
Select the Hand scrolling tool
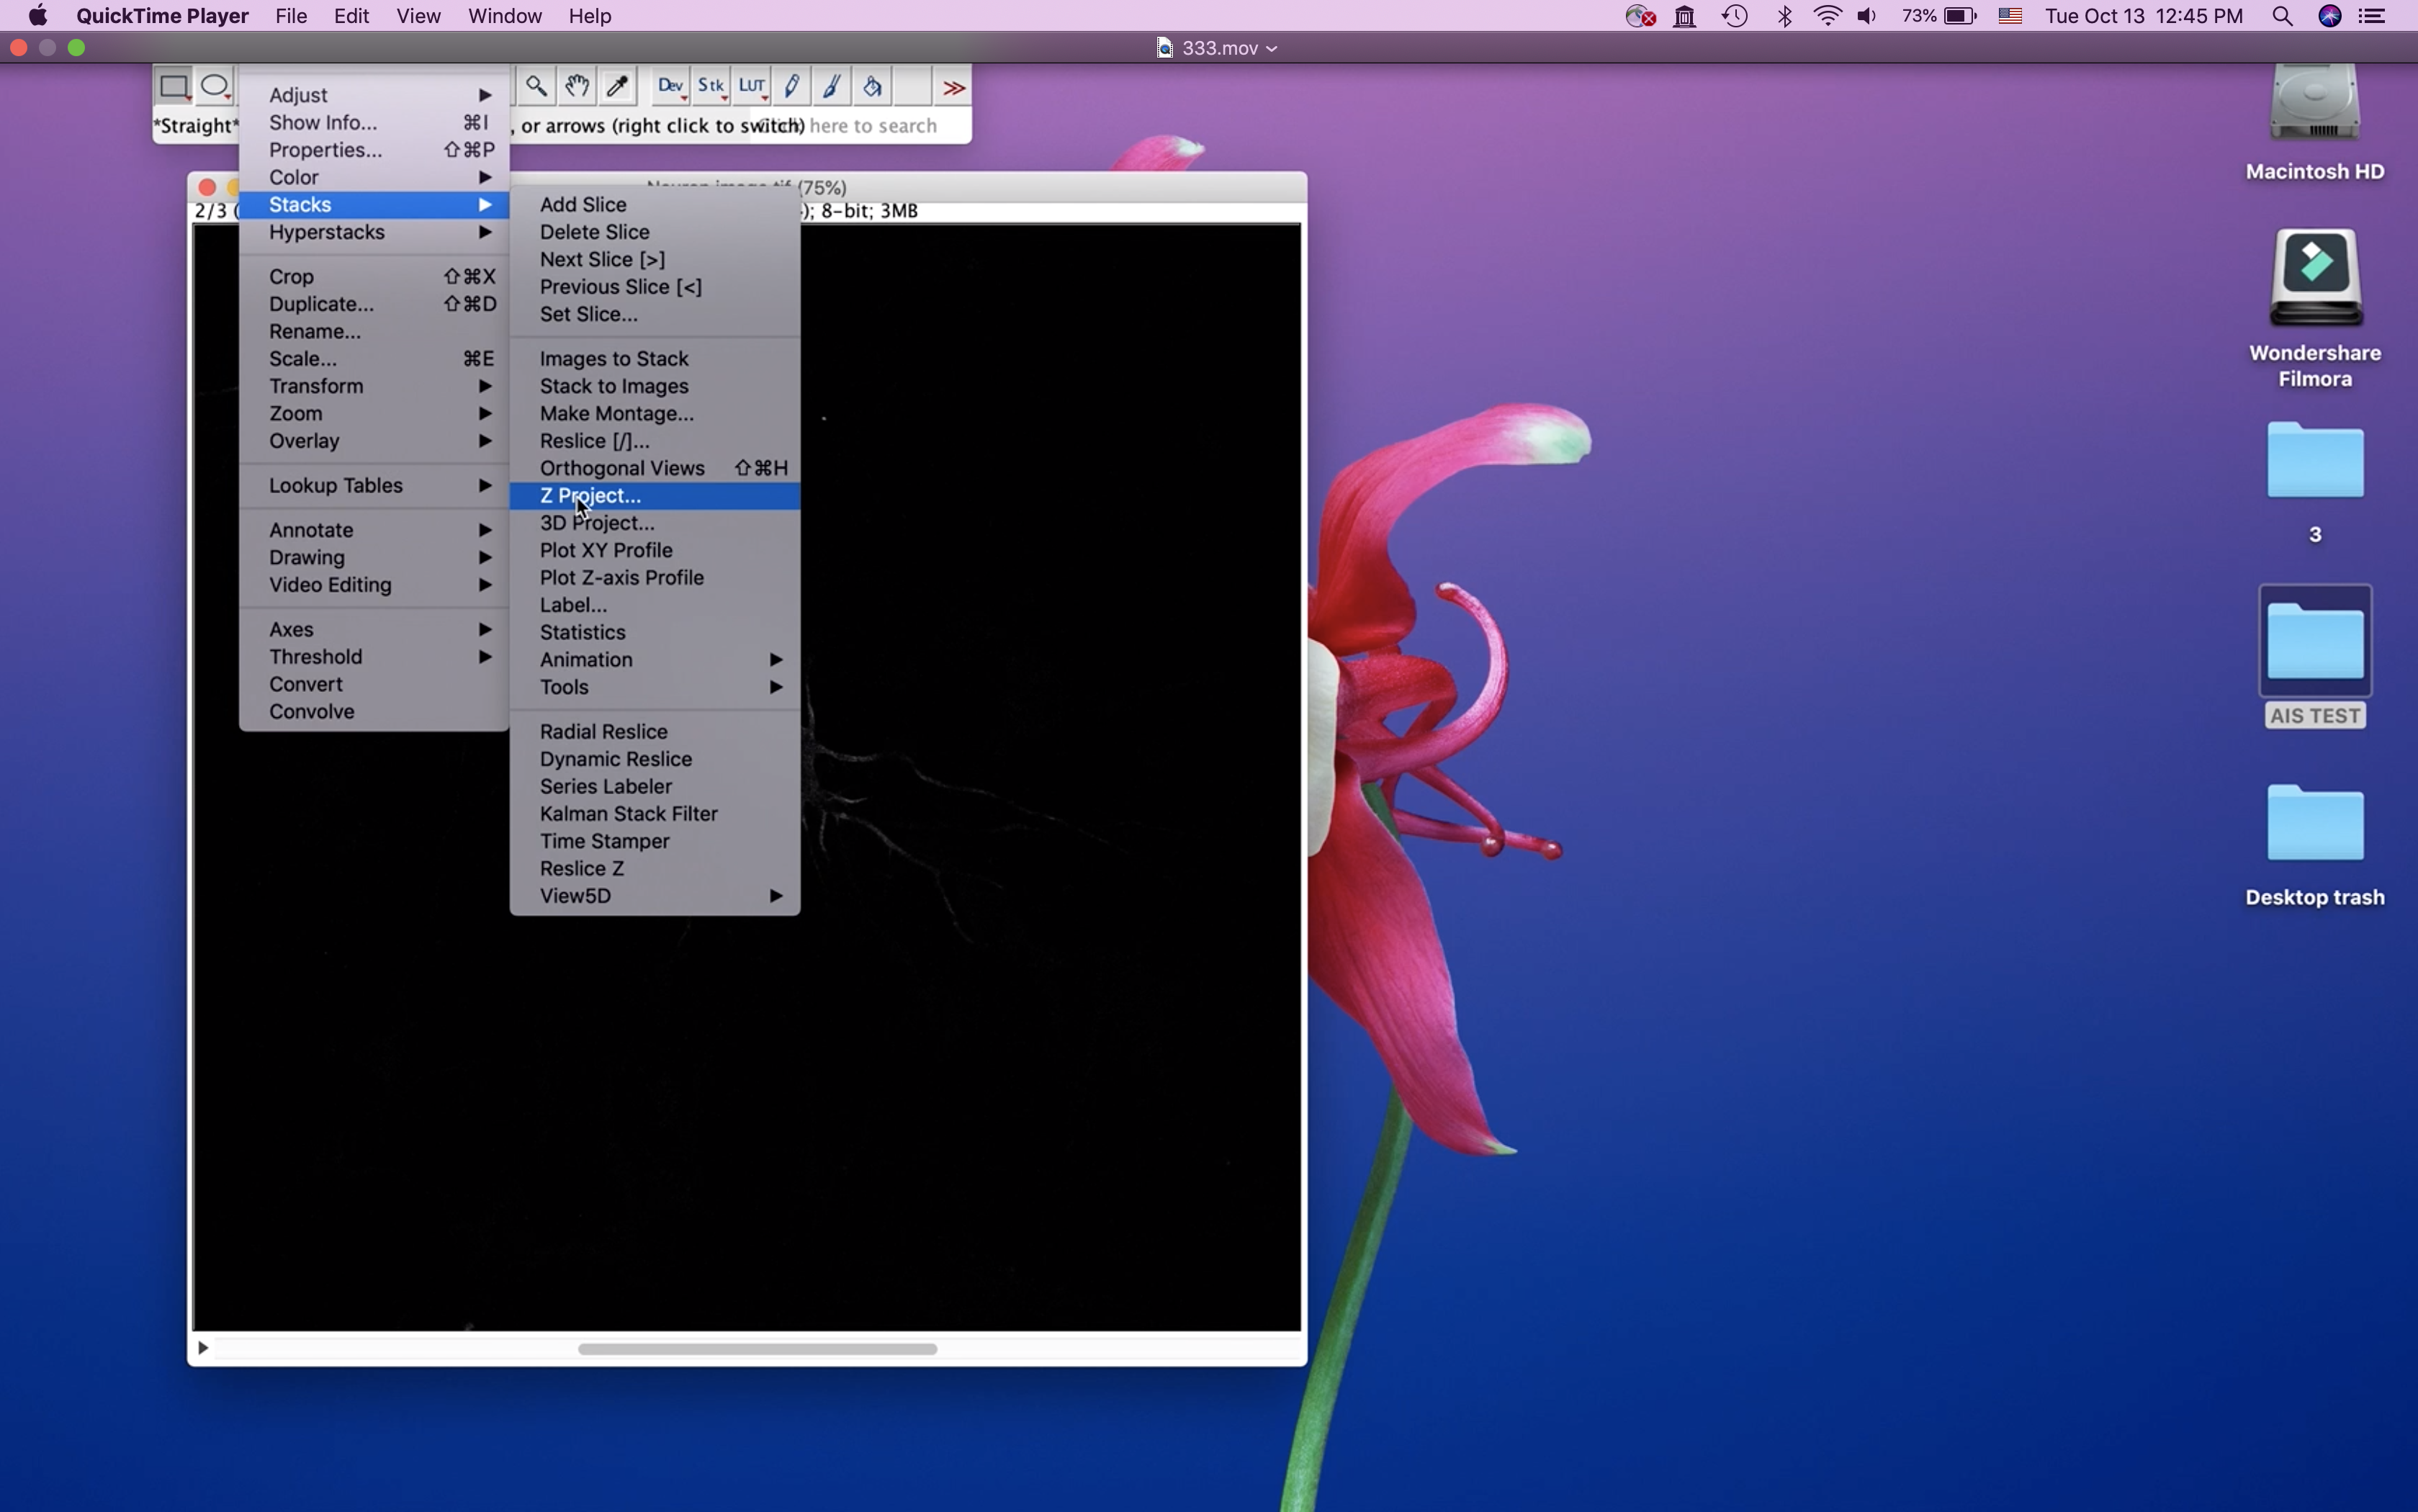pos(577,86)
